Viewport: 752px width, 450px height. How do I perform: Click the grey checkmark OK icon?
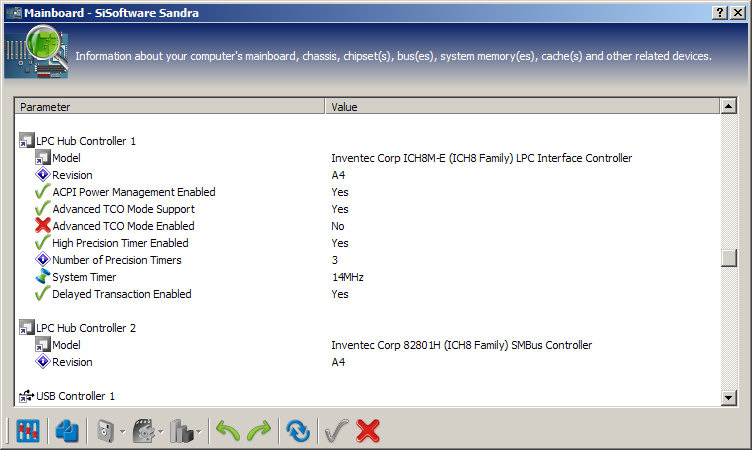pyautogui.click(x=337, y=431)
